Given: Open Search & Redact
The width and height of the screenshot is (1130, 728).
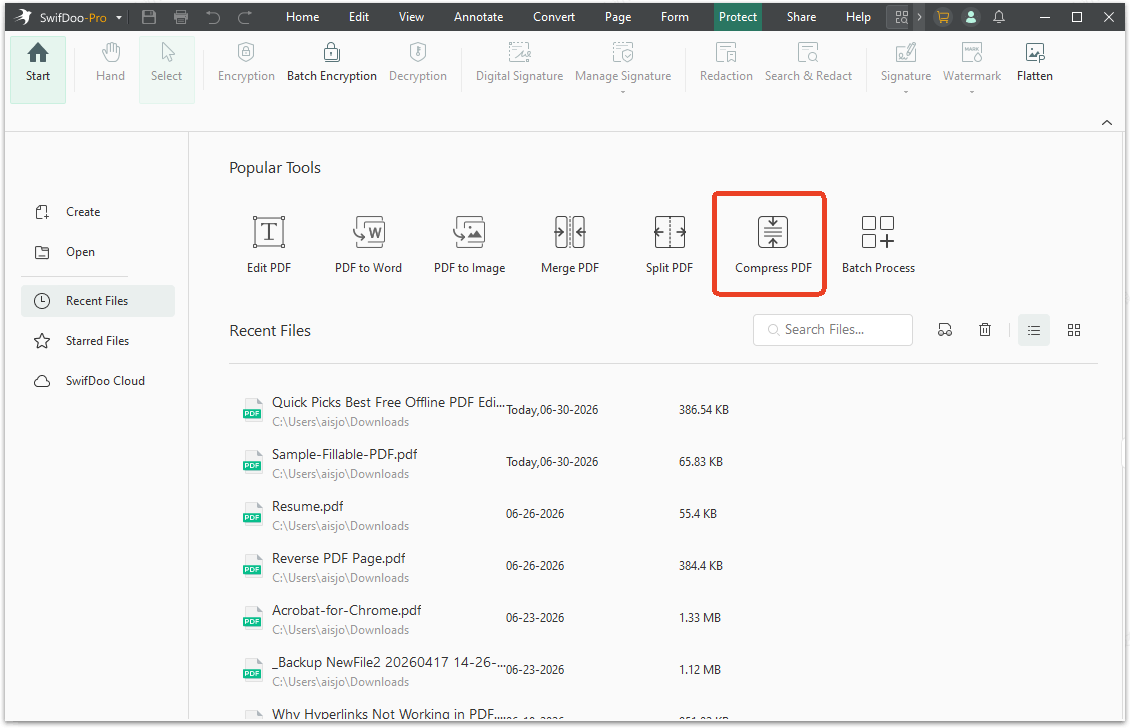Looking at the screenshot, I should click(x=808, y=63).
